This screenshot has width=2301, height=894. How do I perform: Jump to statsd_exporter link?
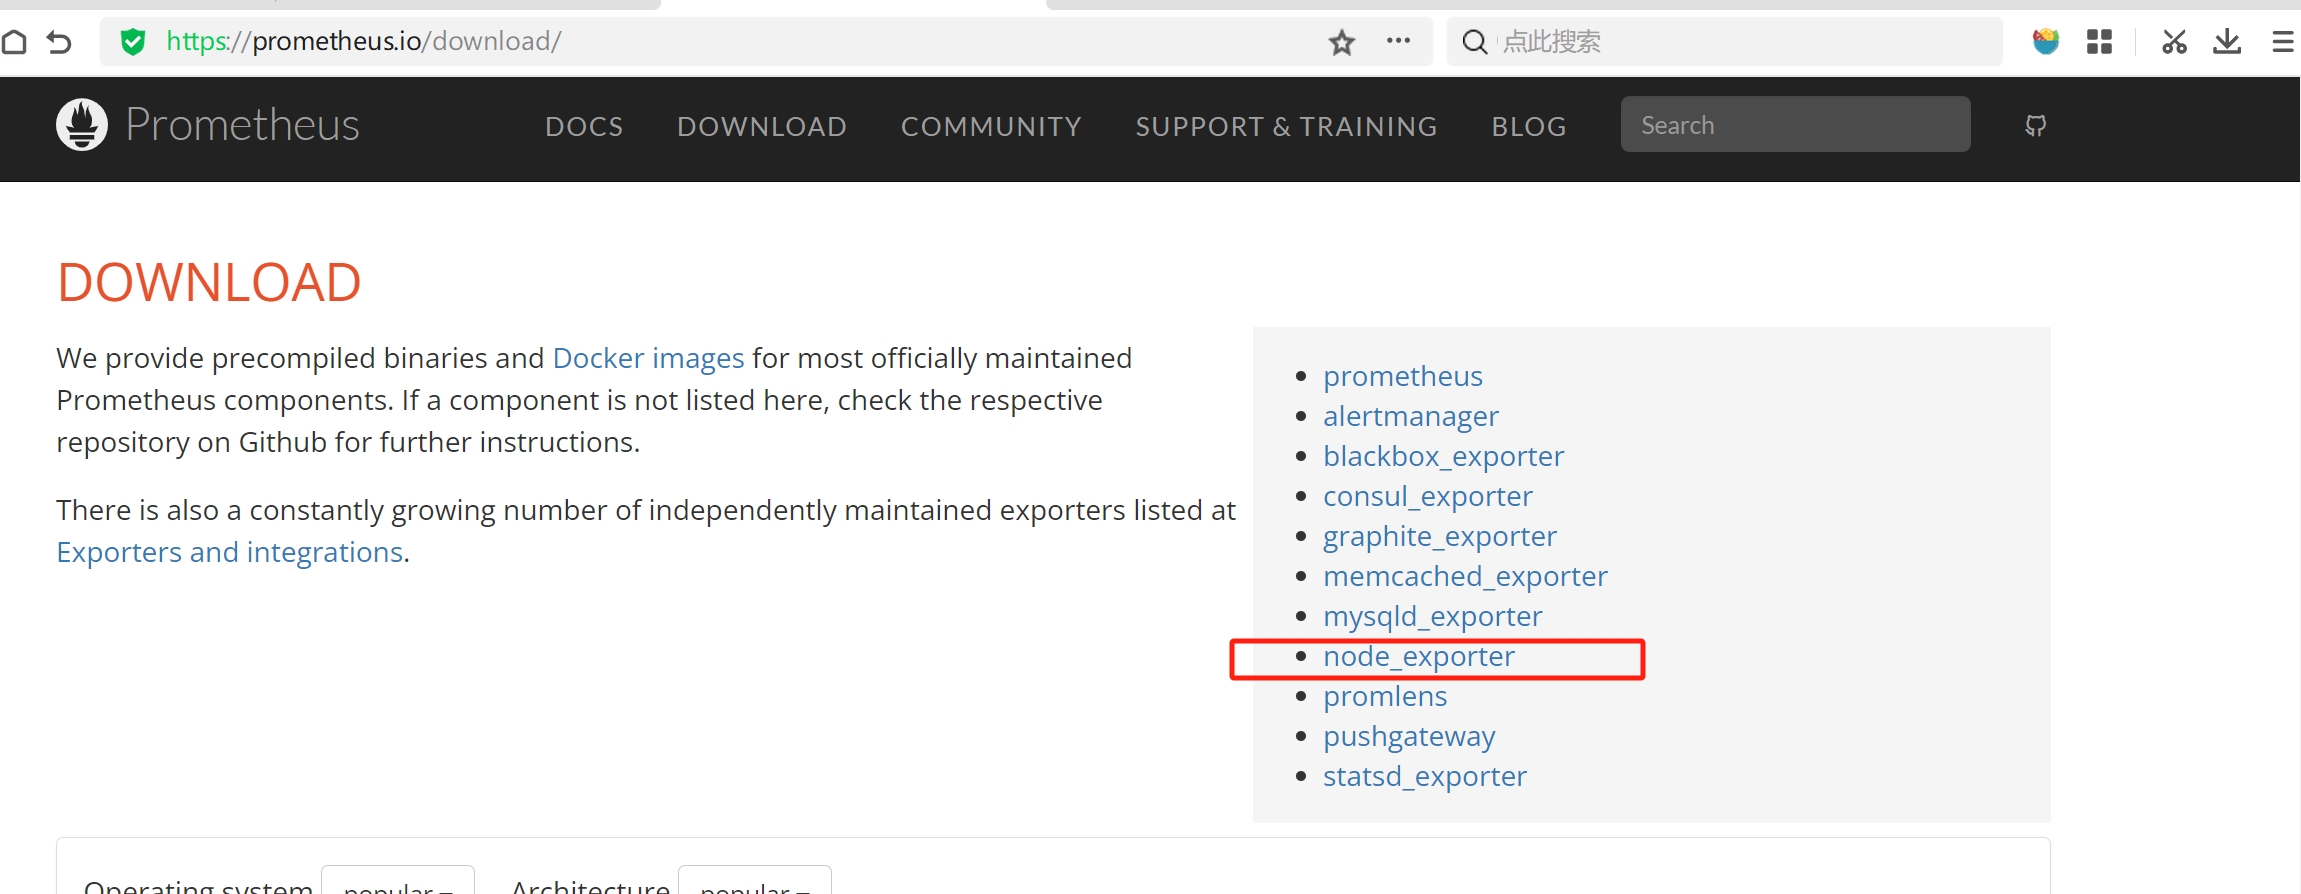pos(1425,776)
